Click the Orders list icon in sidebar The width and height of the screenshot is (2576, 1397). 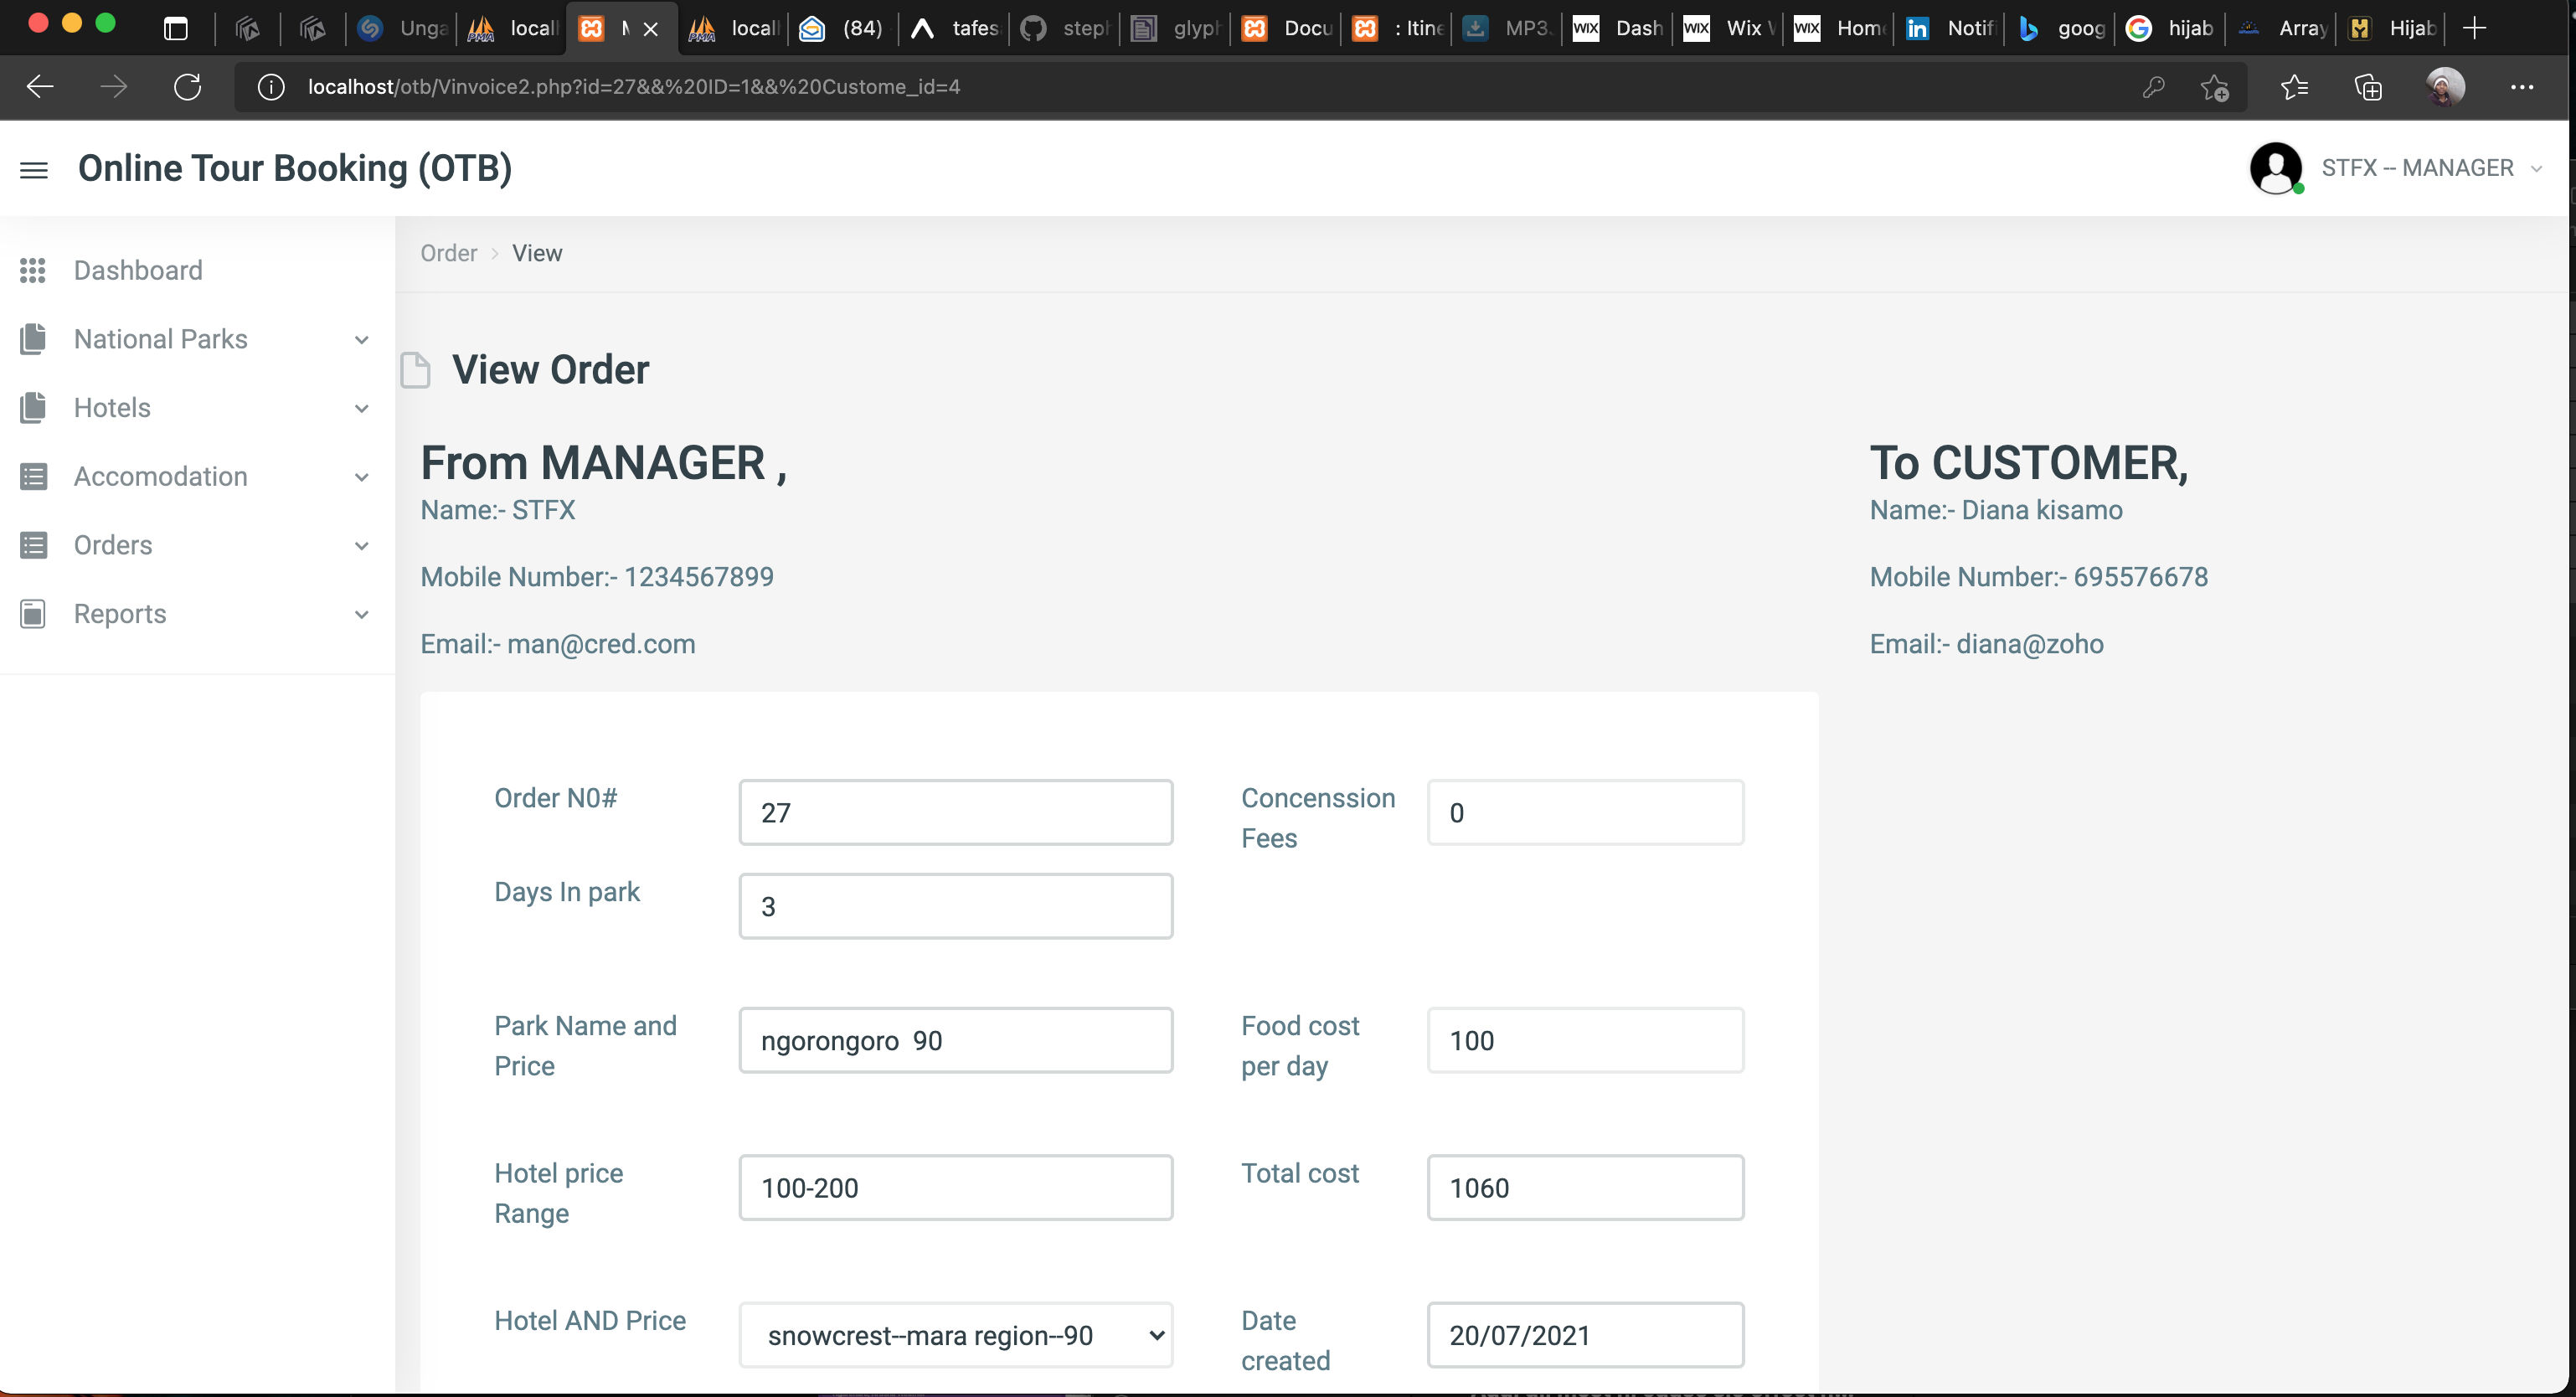click(x=33, y=545)
